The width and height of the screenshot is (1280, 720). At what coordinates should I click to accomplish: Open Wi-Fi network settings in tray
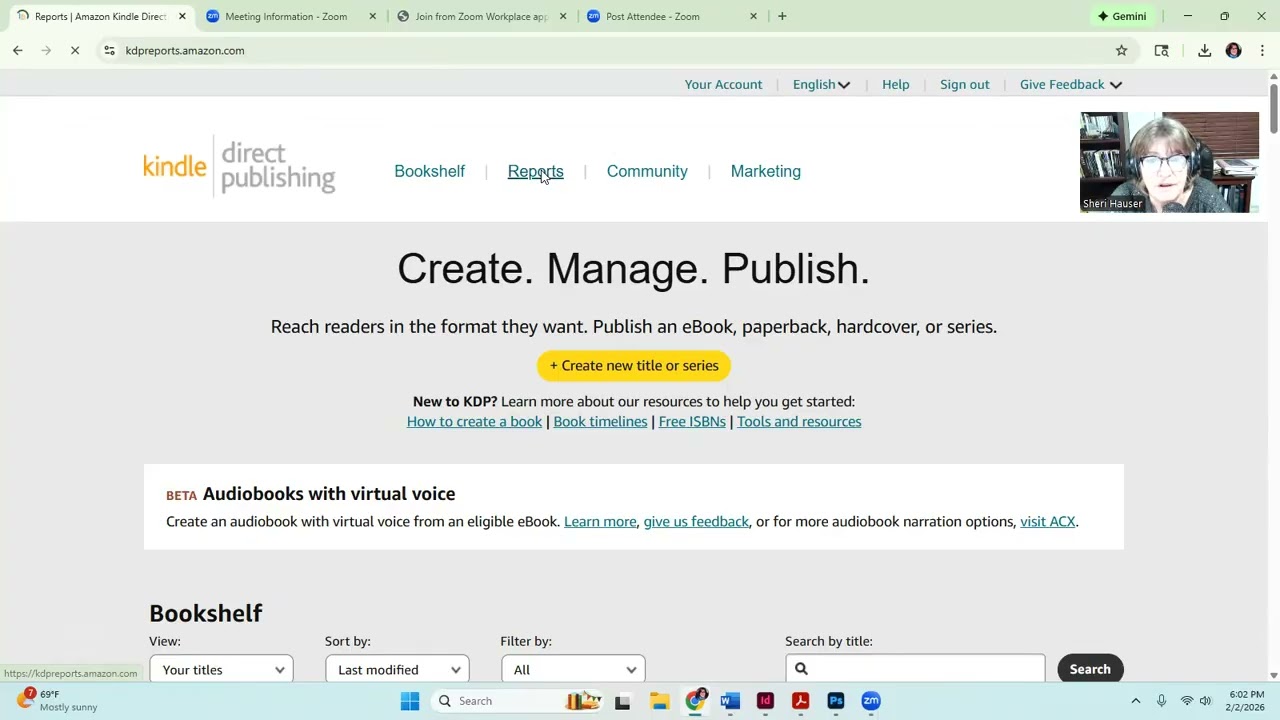[x=1187, y=701]
